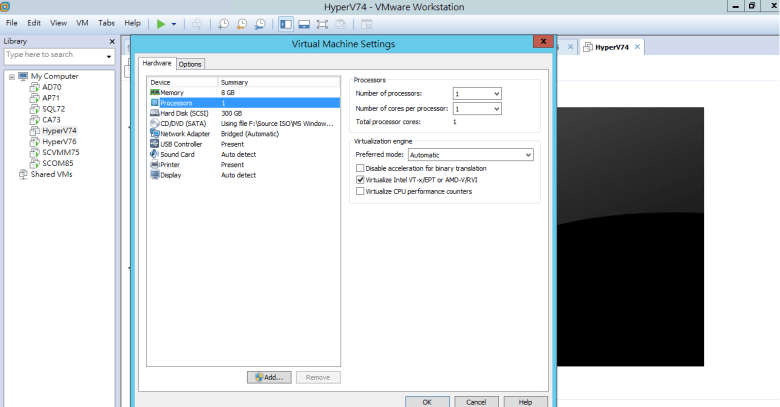780x407 pixels.
Task: Select Hard Disk (SCSI) in device list
Action: coord(181,113)
